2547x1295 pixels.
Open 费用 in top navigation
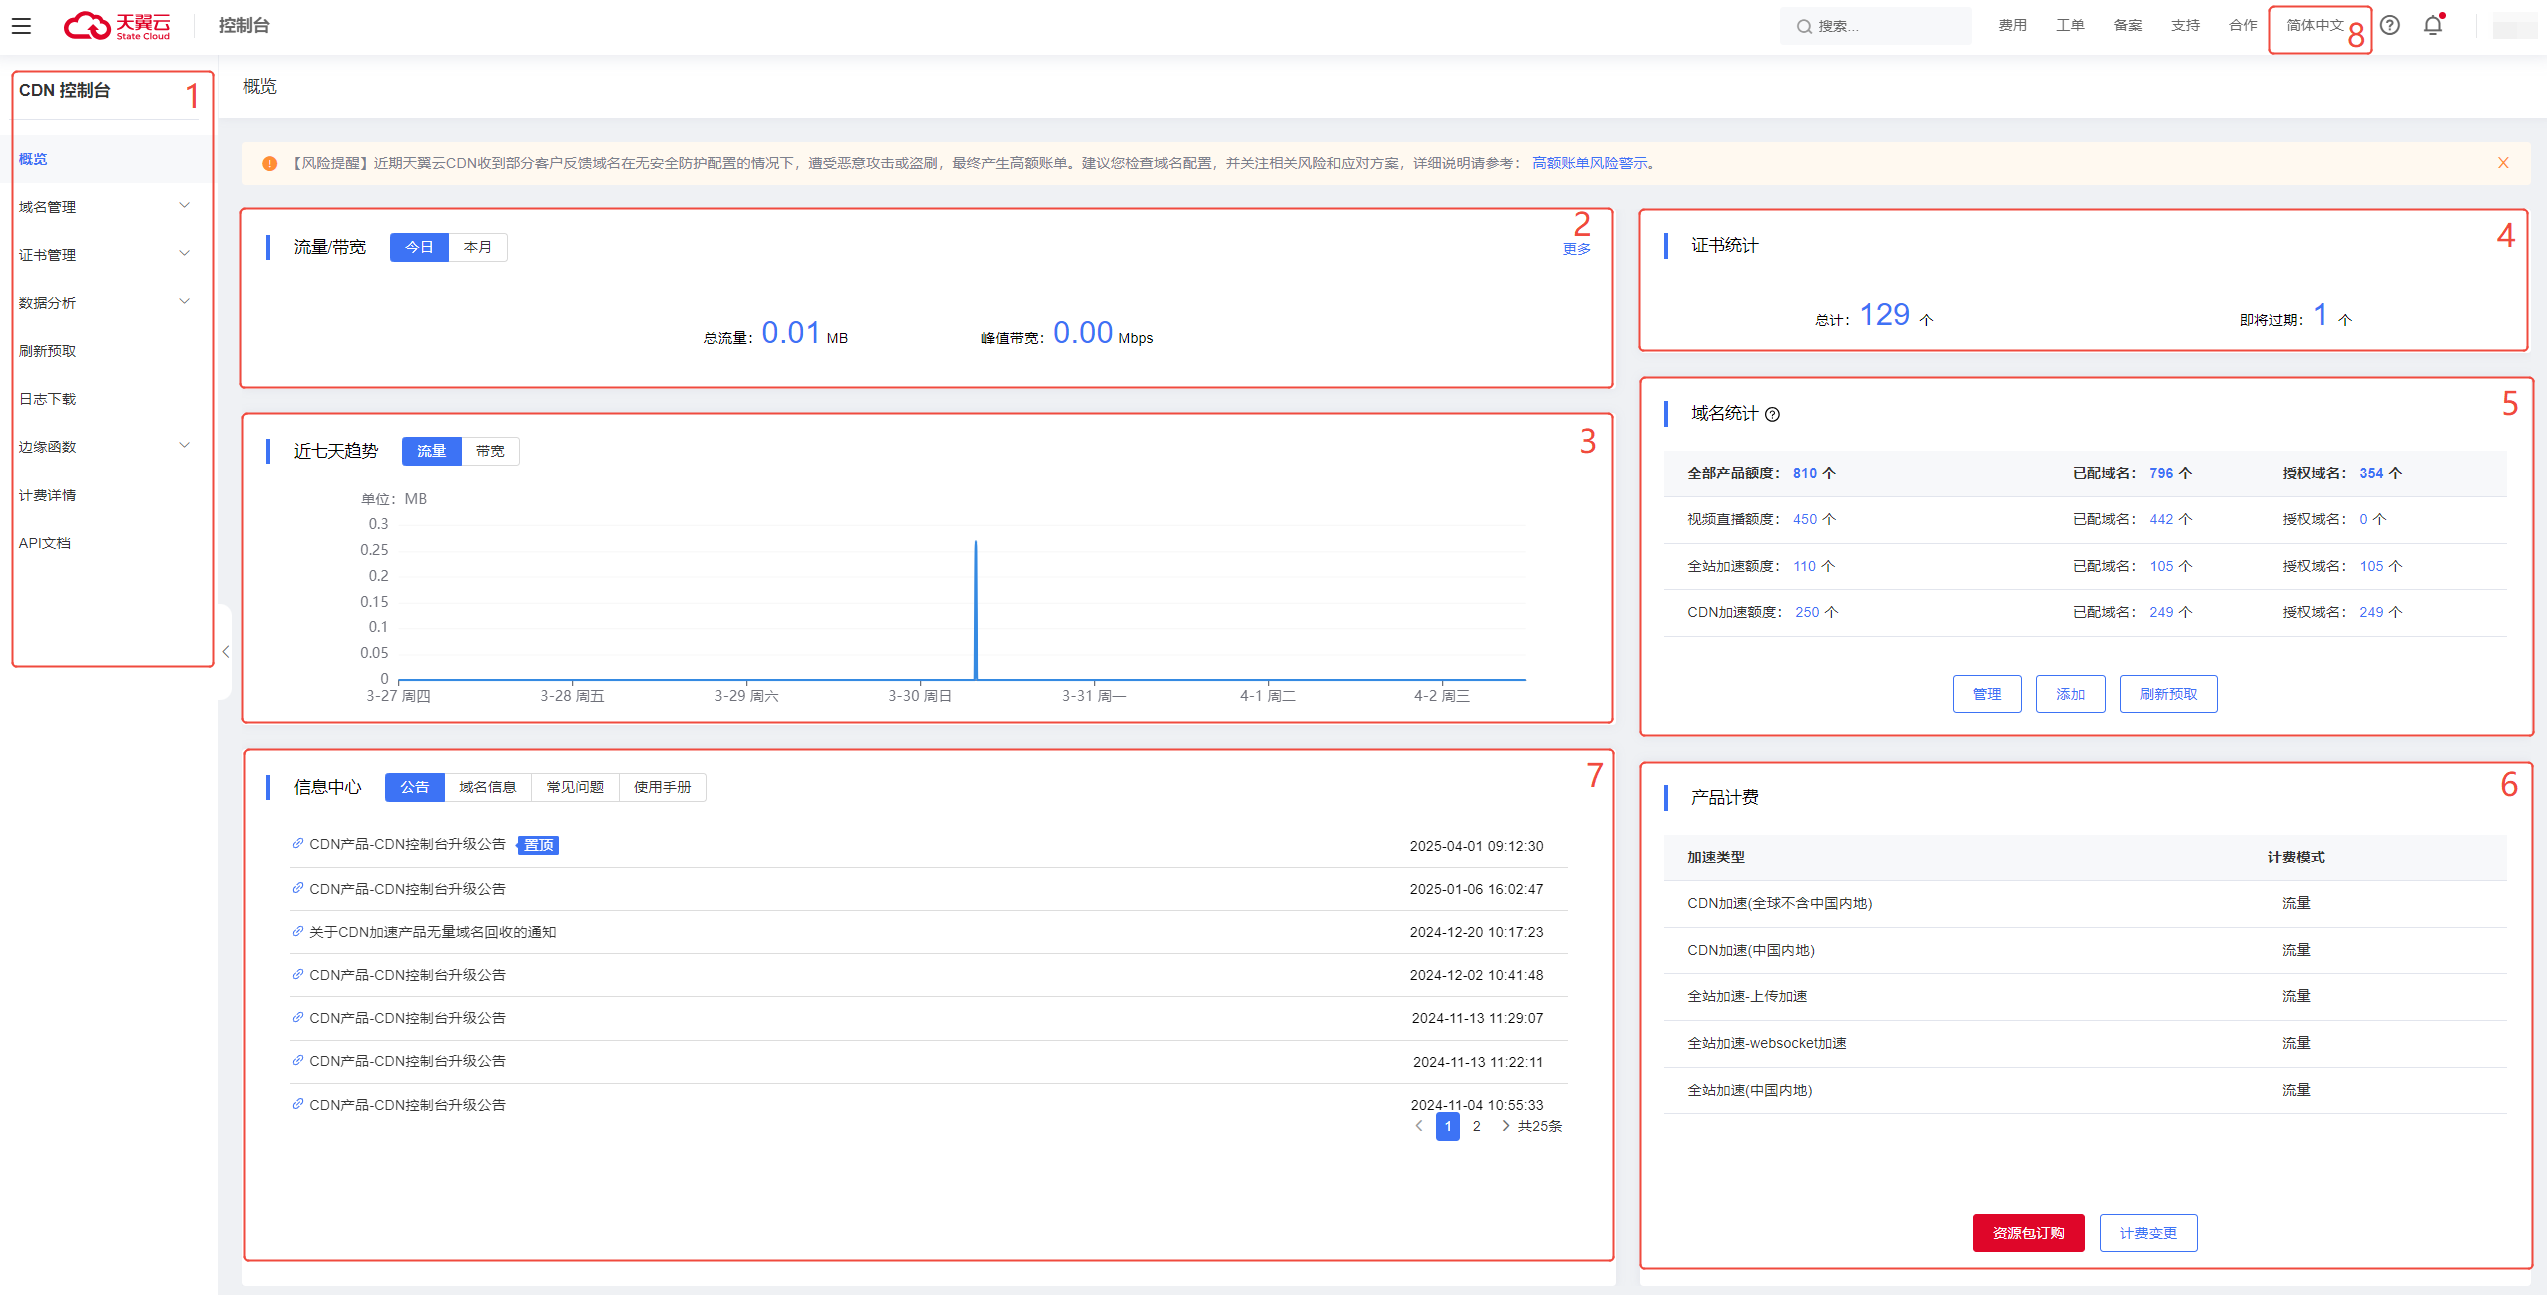coord(2012,26)
